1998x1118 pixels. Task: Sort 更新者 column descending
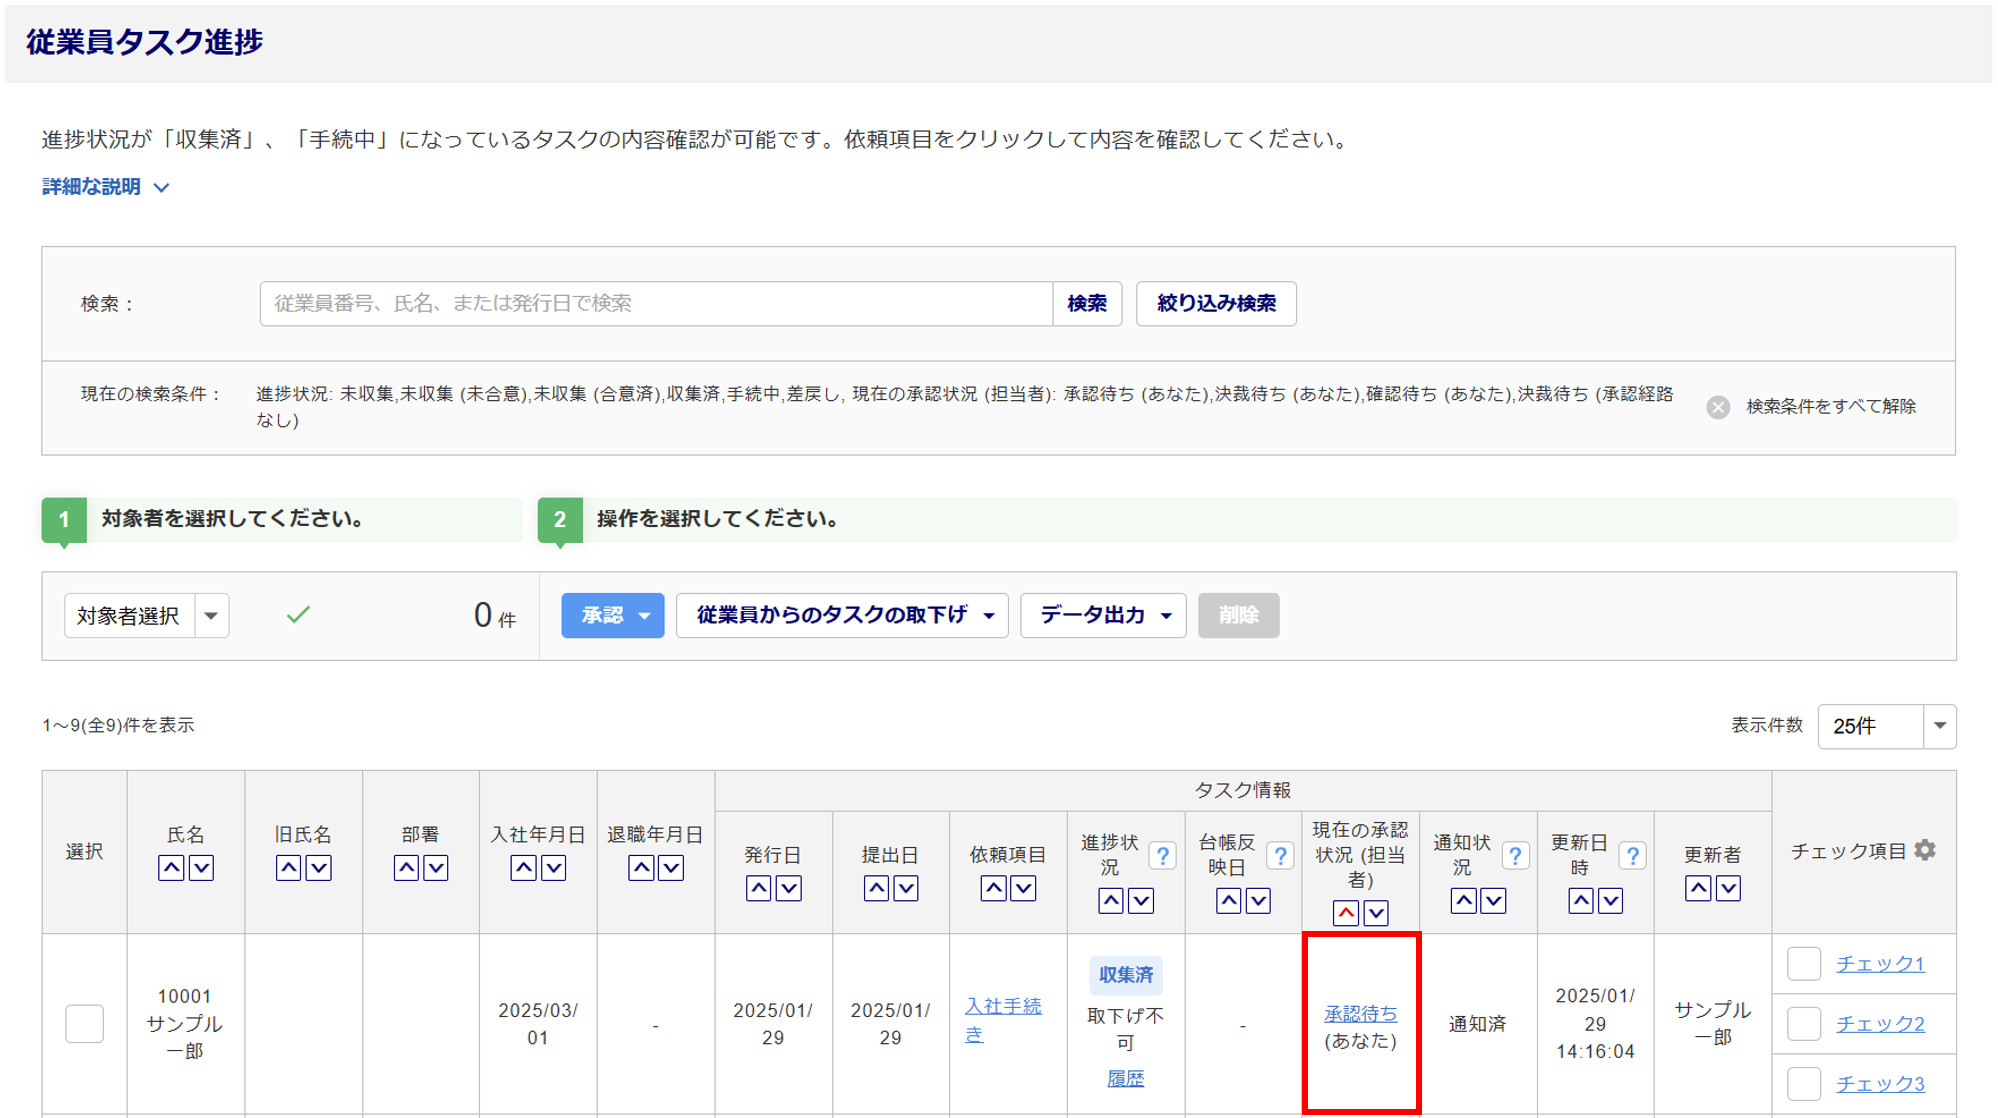(1728, 888)
